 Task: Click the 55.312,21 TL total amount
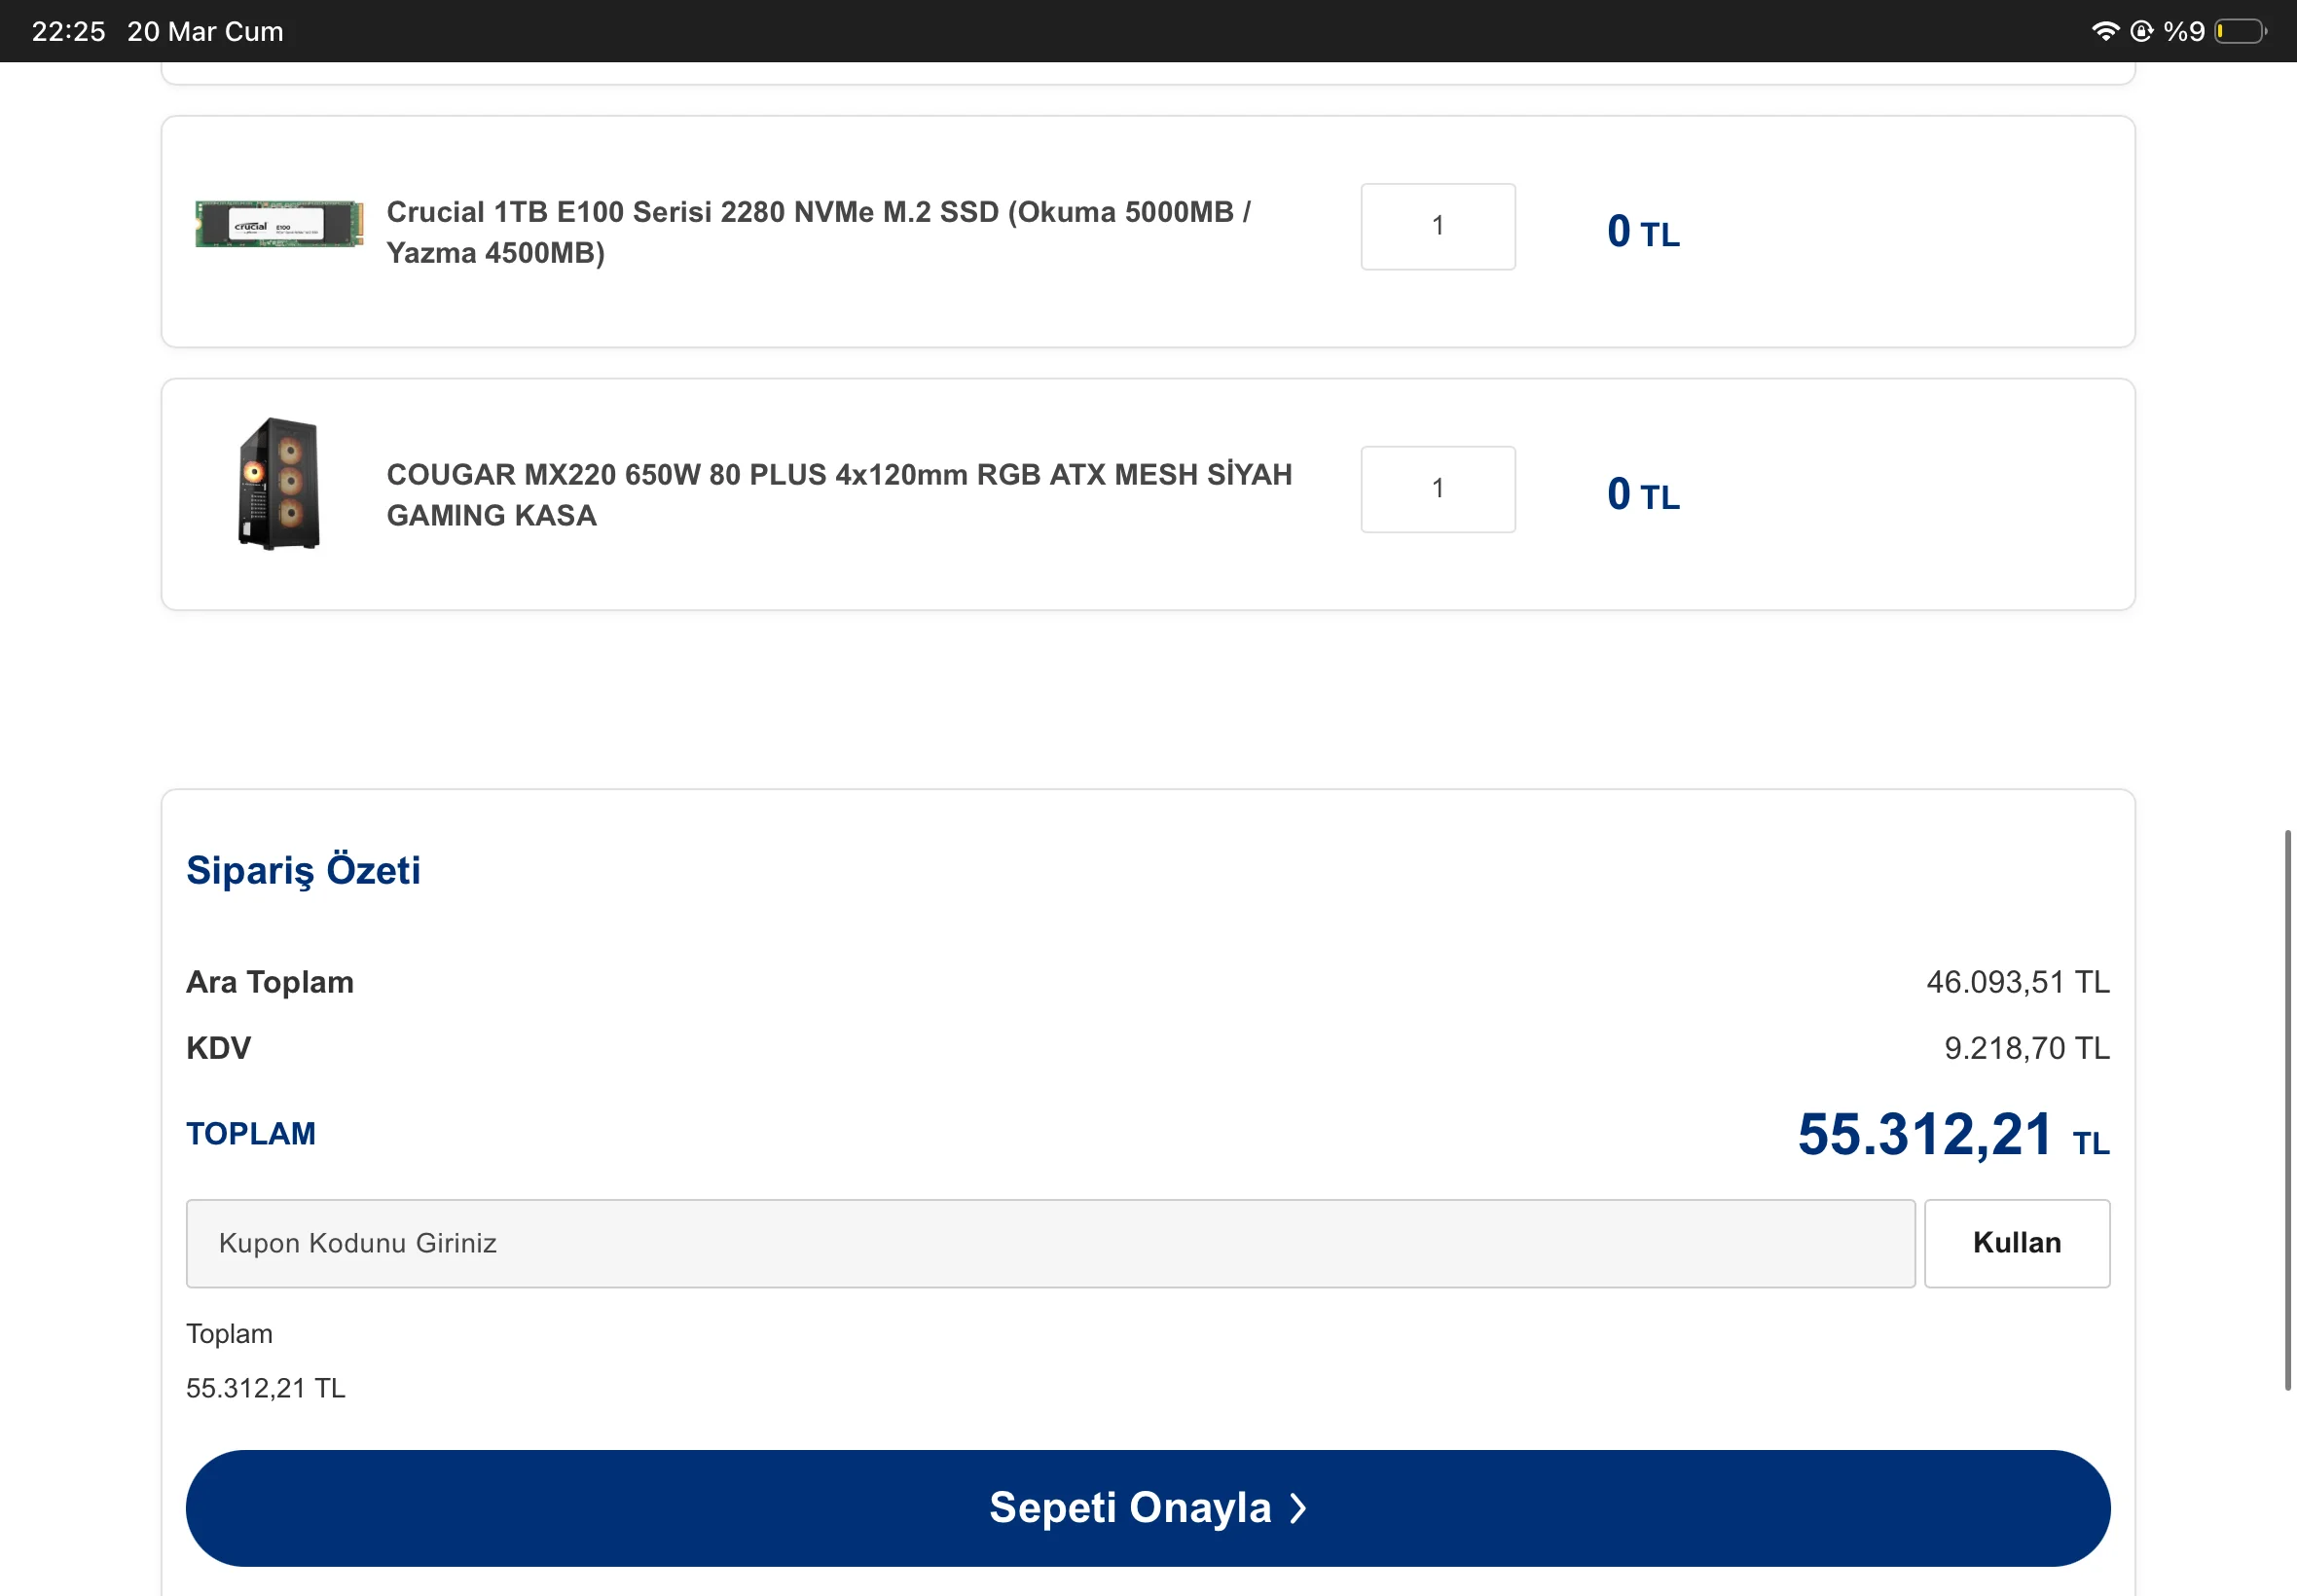[x=1951, y=1135]
